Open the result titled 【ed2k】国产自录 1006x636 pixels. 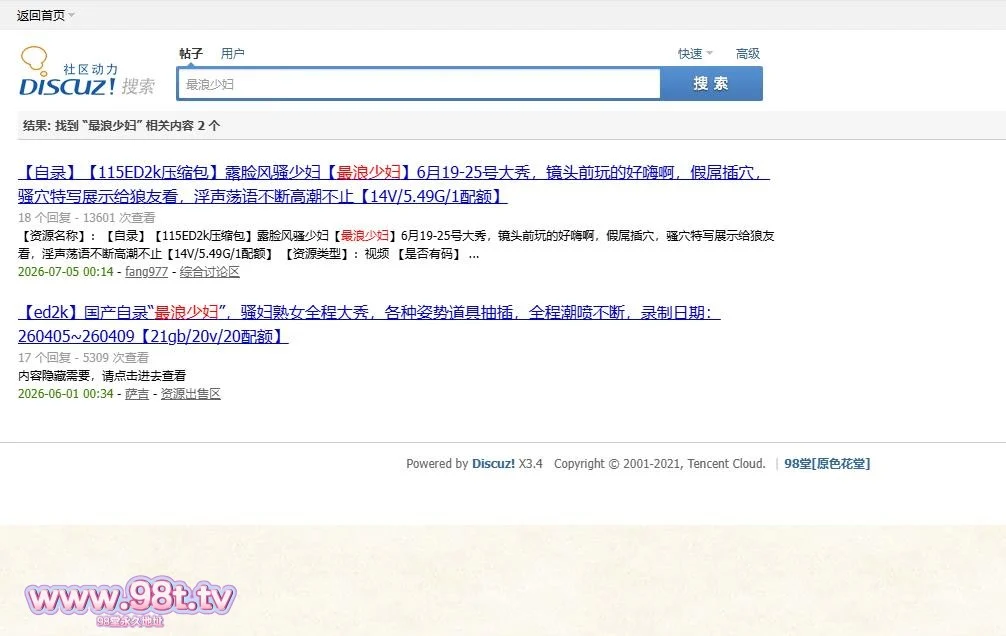click(369, 324)
